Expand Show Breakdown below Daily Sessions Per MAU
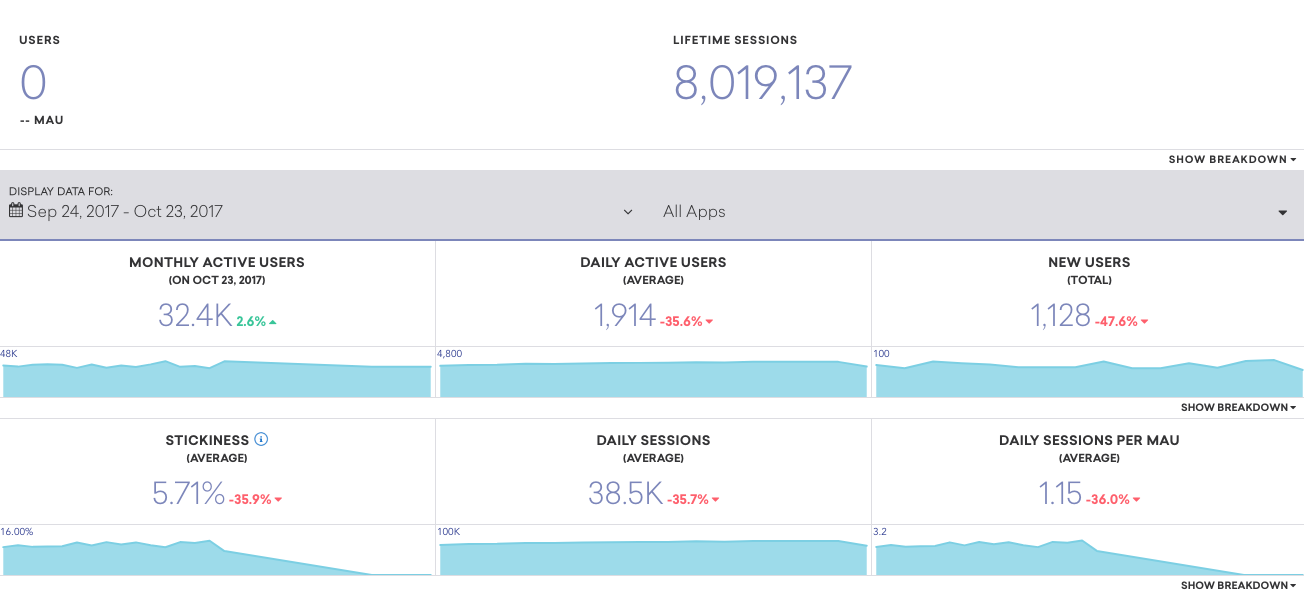The image size is (1304, 596). (x=1238, y=586)
